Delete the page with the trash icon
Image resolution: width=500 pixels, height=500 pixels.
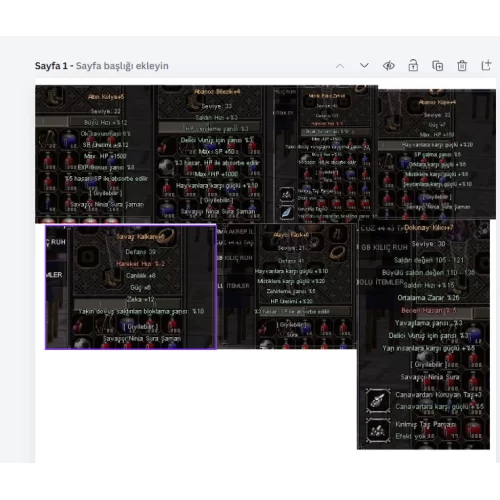tap(462, 66)
